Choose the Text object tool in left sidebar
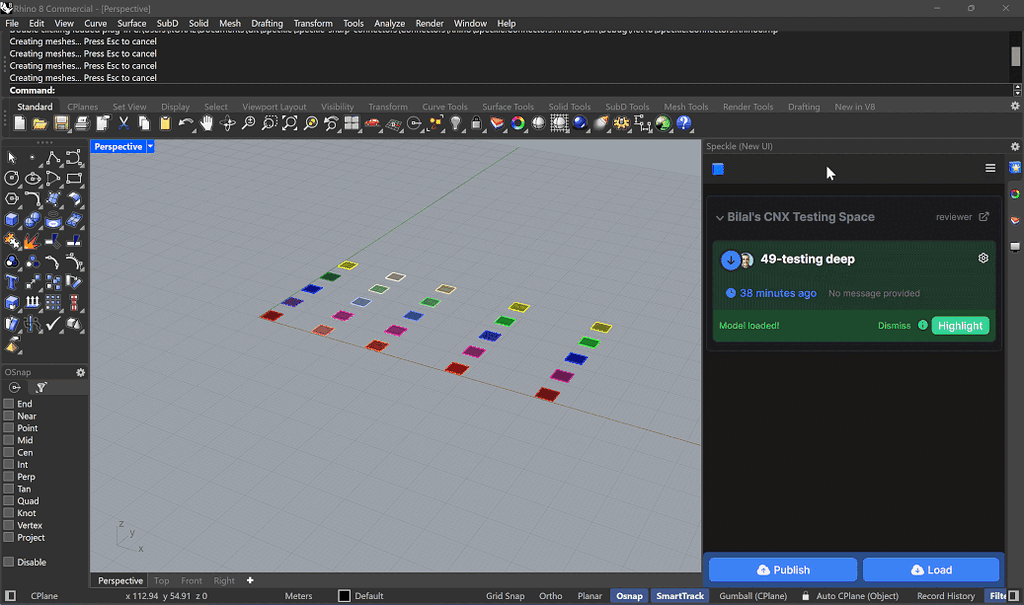Image resolution: width=1024 pixels, height=605 pixels. [x=12, y=282]
